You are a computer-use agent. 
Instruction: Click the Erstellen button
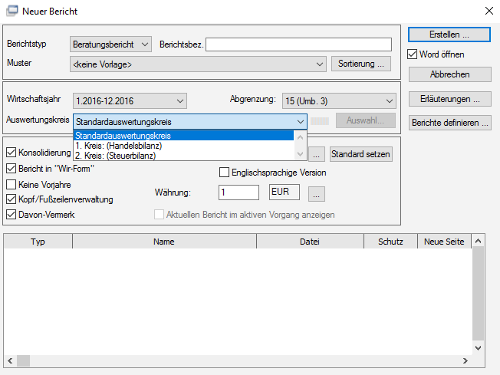449,35
